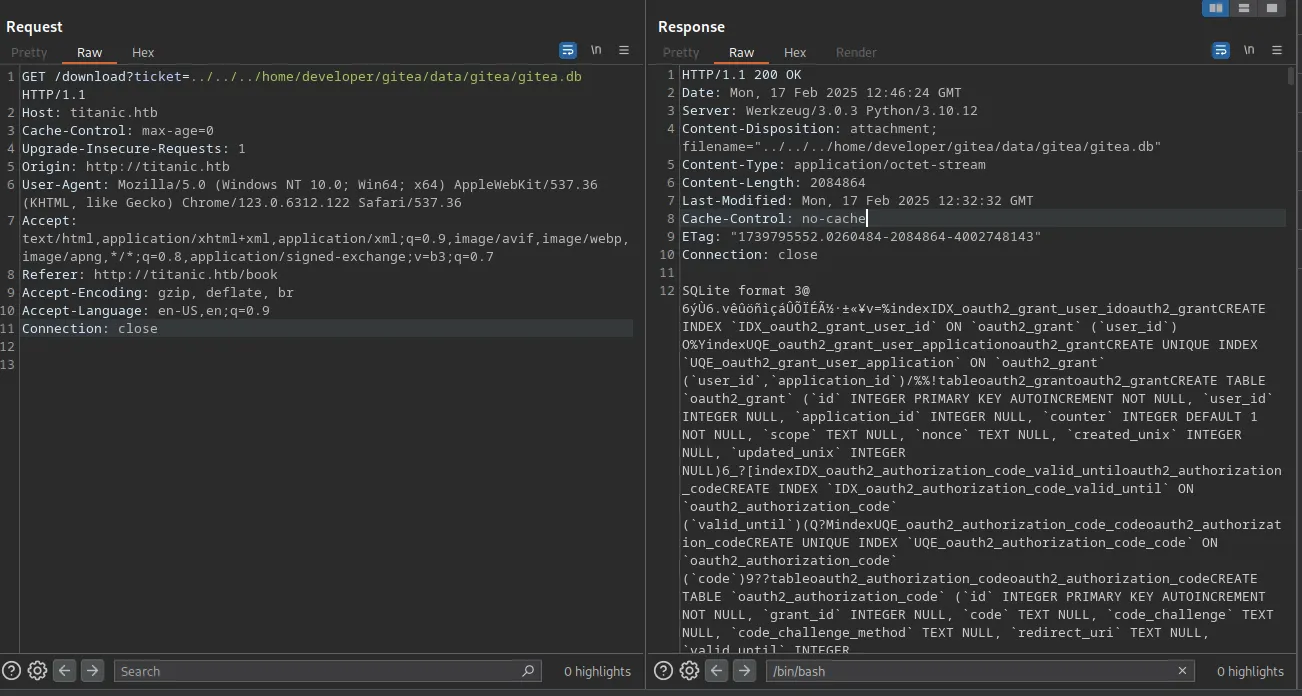This screenshot has height=696, width=1302.
Task: Go to next match in Response search
Action: [x=744, y=671]
